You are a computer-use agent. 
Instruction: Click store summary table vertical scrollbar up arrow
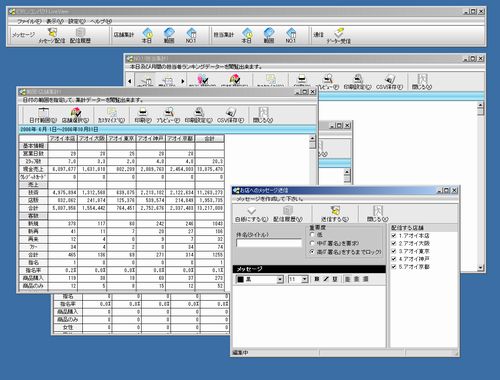coord(312,138)
